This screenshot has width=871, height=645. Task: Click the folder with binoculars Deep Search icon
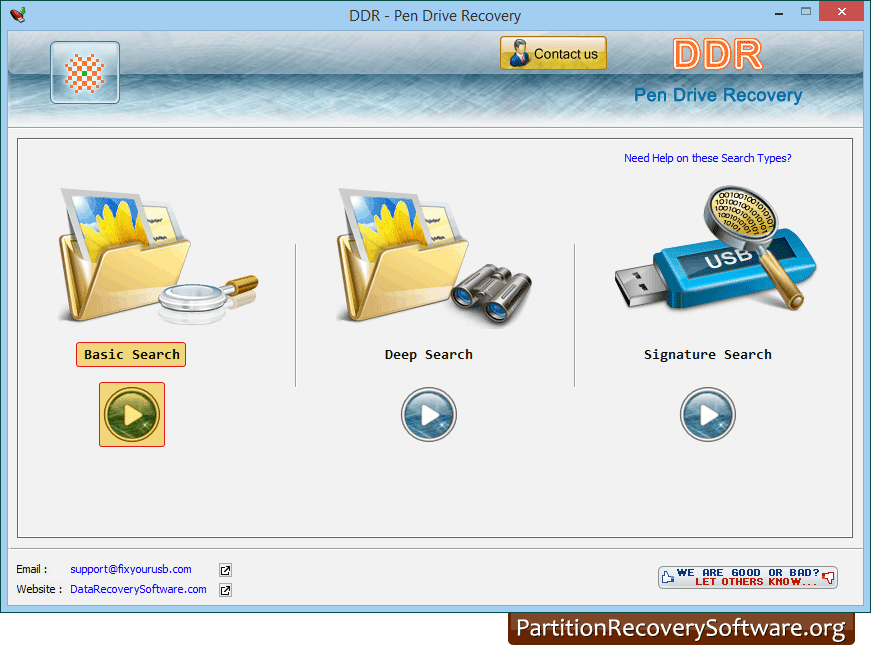pyautogui.click(x=434, y=256)
